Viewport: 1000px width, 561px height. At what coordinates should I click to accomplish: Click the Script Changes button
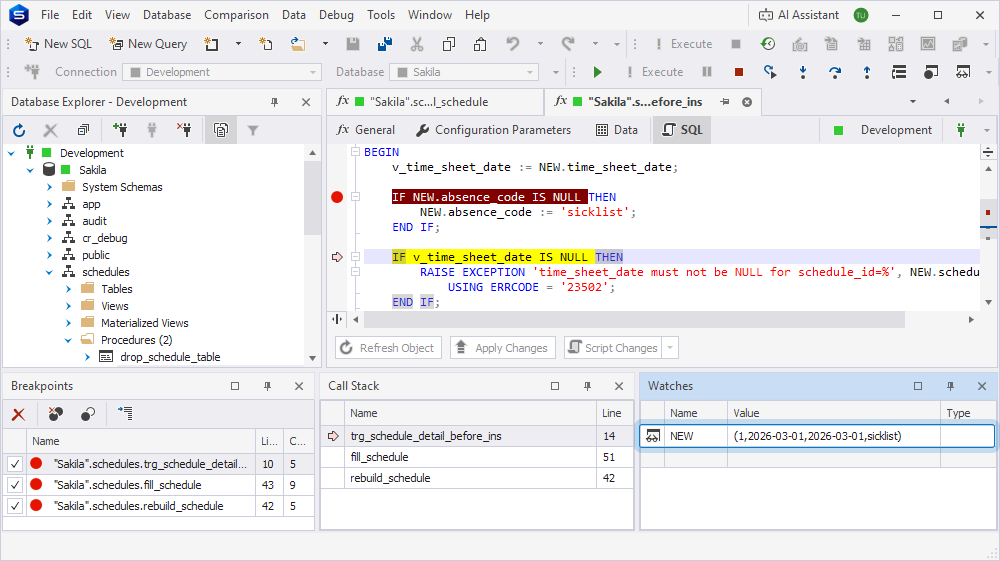pos(613,348)
